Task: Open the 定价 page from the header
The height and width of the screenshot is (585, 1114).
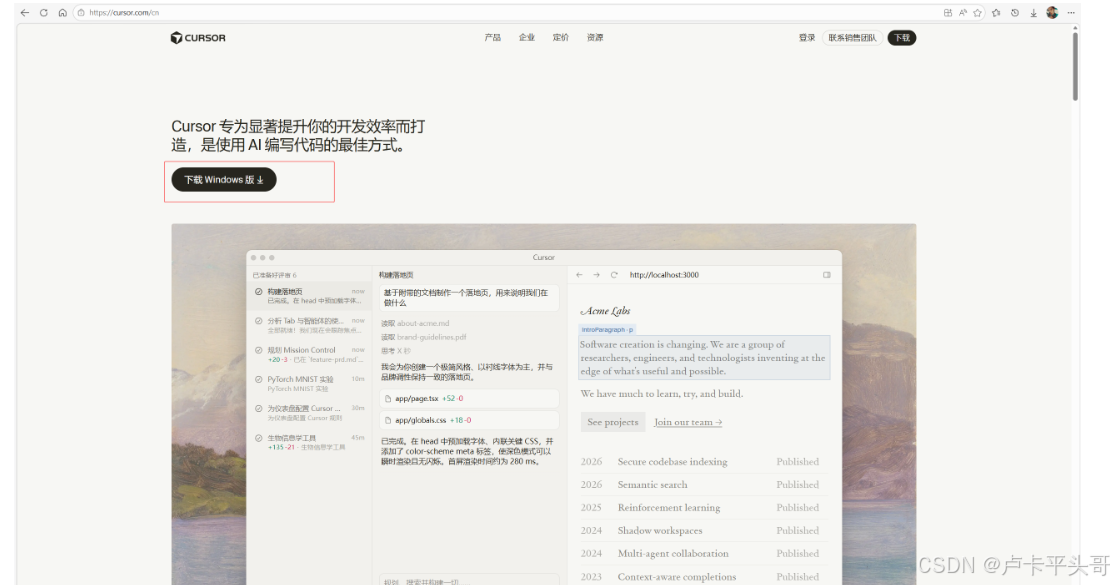Action: 561,38
